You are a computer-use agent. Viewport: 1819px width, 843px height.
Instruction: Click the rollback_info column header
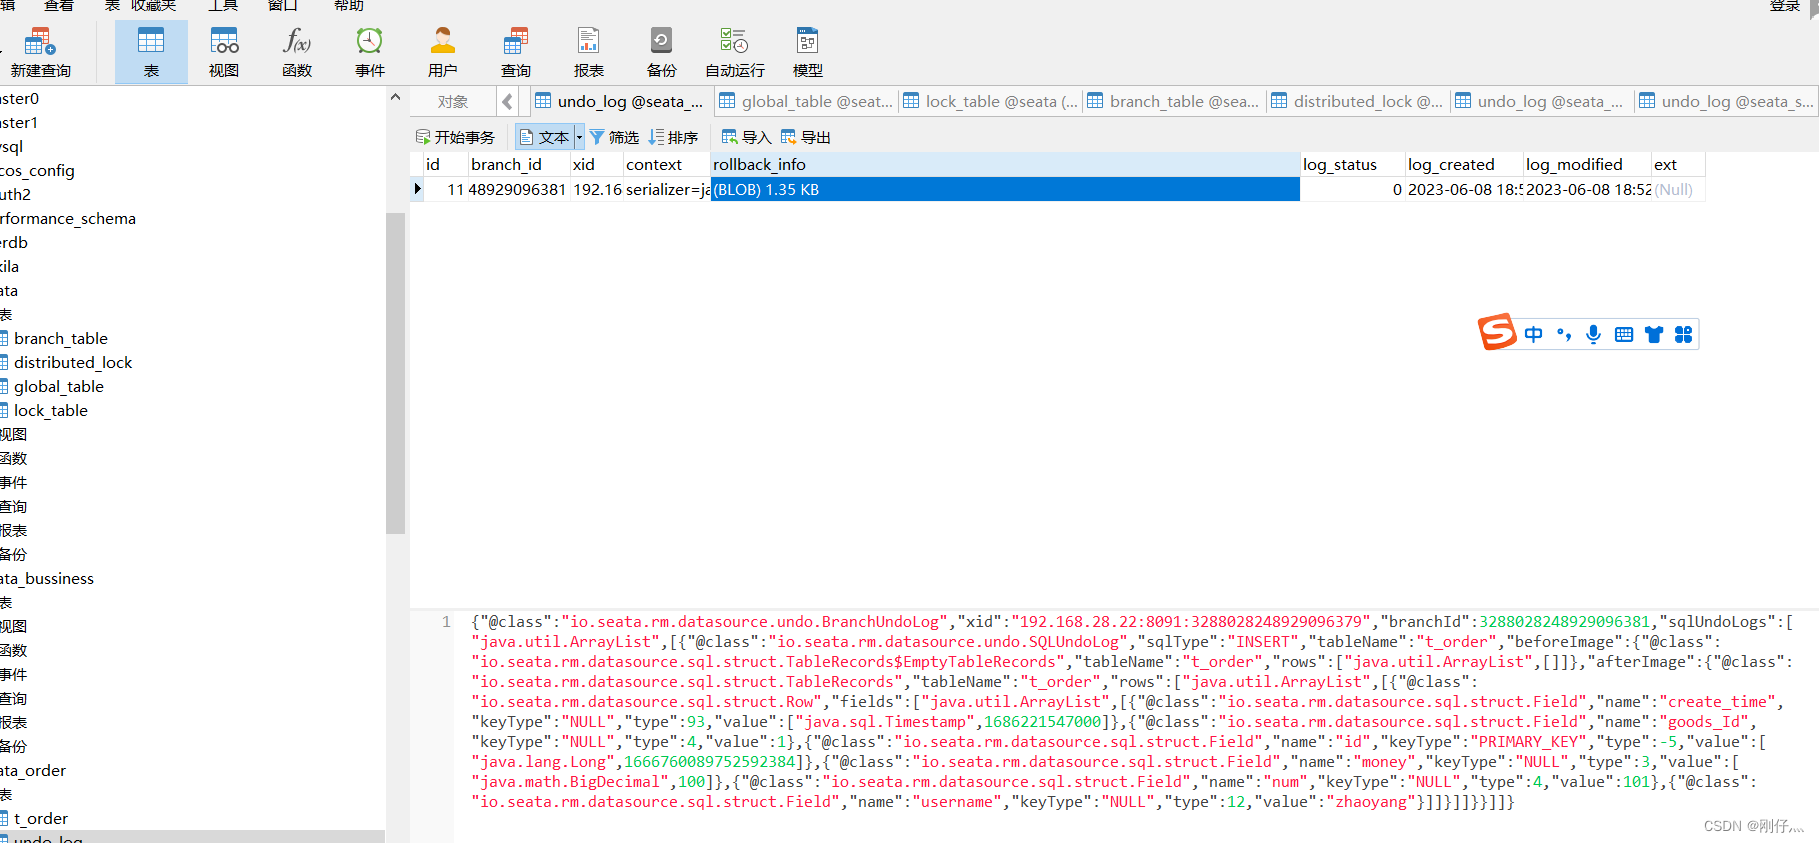click(1005, 164)
